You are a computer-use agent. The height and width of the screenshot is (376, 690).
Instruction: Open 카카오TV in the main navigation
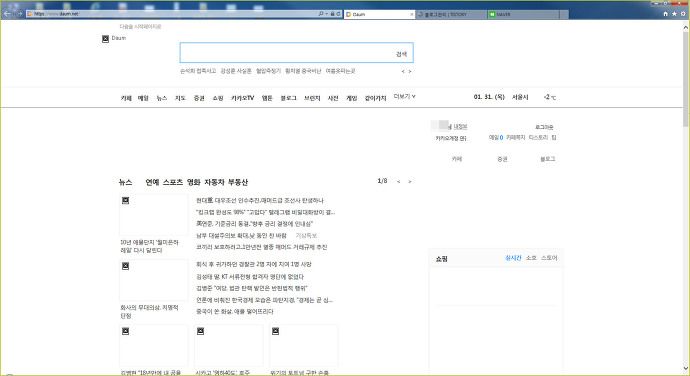click(x=242, y=98)
